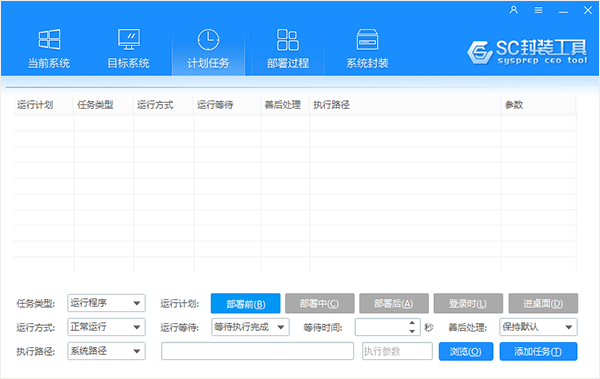
Task: Click the 参数 column header
Action: point(539,105)
